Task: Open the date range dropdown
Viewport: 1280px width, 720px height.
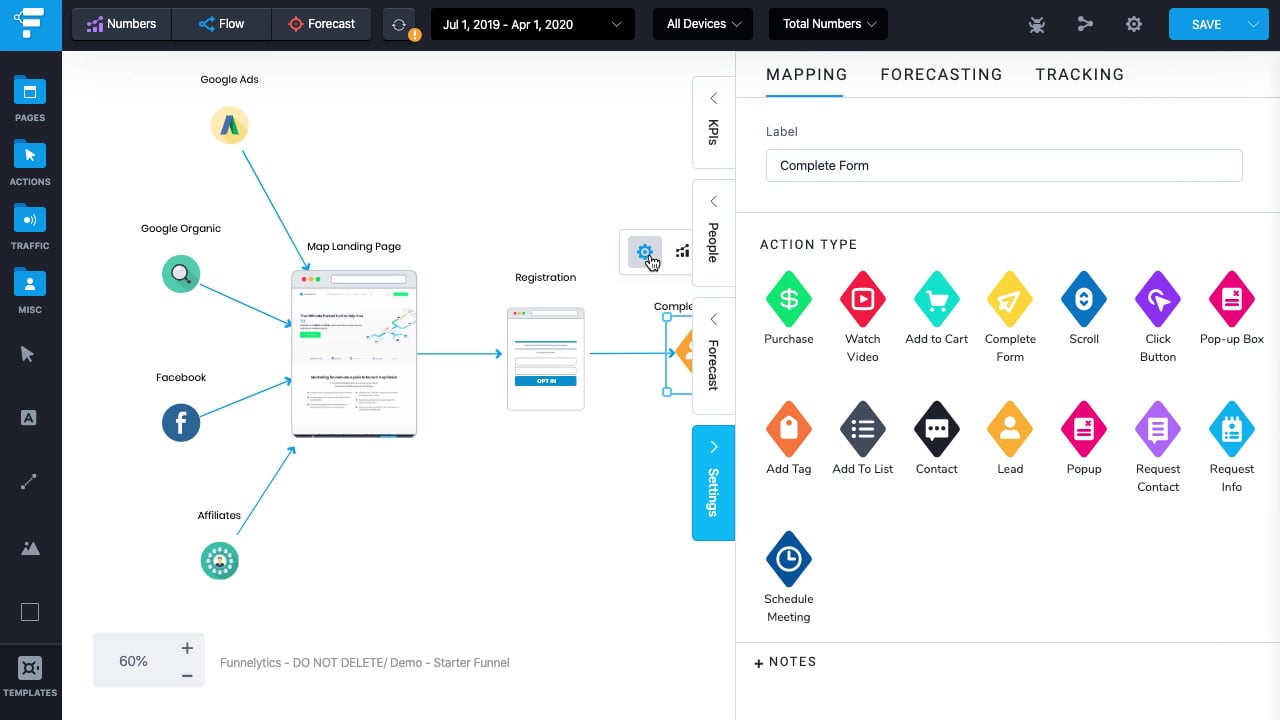Action: 533,24
